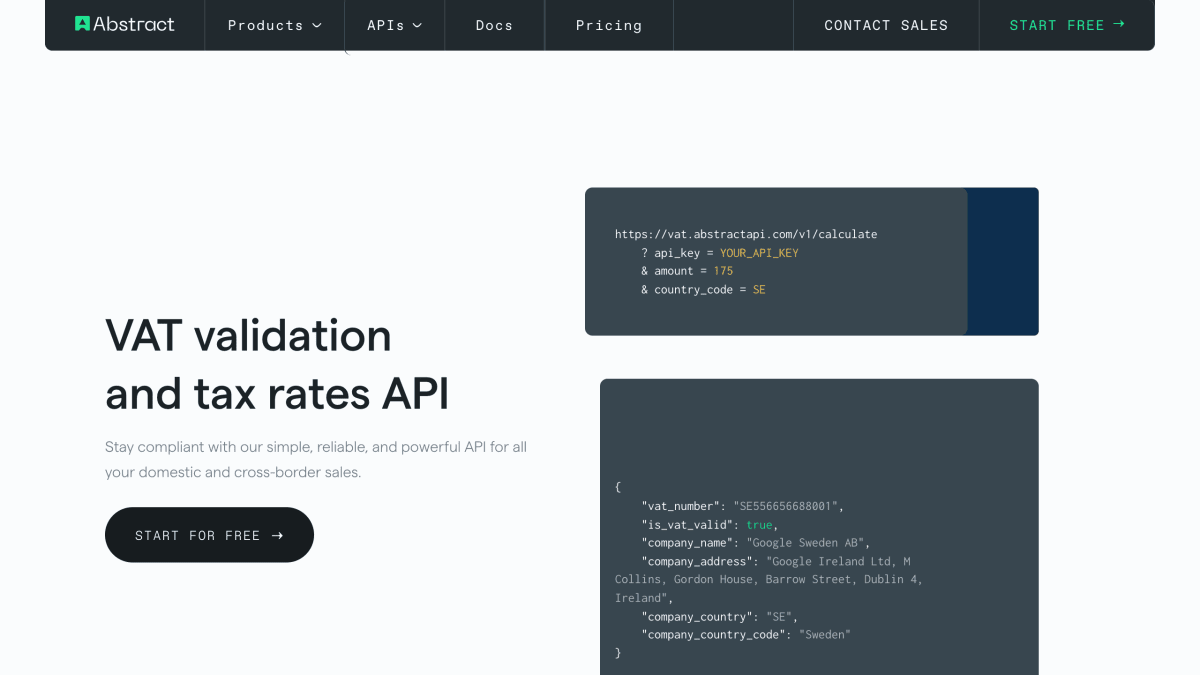Click START FREE in the navbar
Screen dimensions: 1200x675
point(1067,25)
